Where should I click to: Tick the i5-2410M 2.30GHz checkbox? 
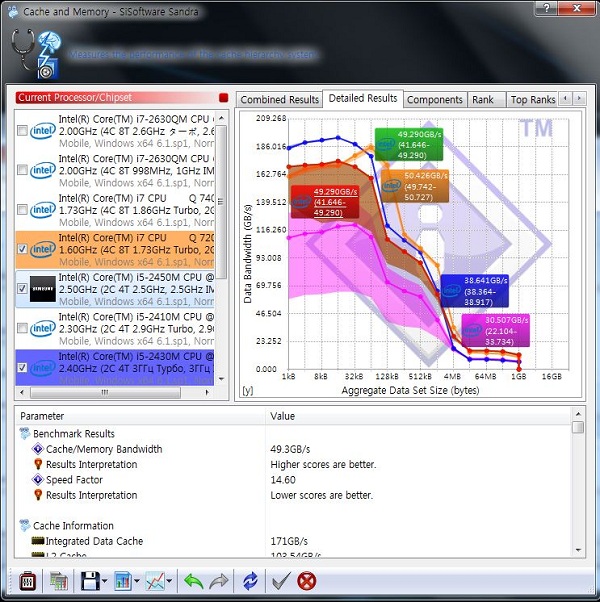tap(22, 328)
